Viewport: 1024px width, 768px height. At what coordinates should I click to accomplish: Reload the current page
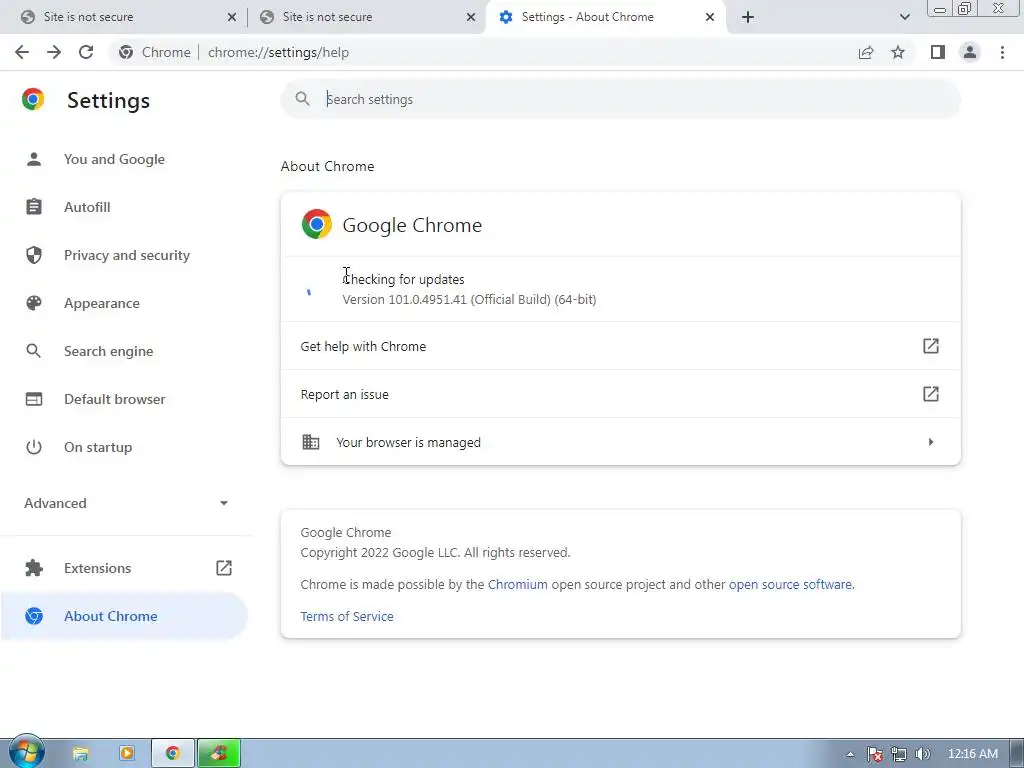86,52
